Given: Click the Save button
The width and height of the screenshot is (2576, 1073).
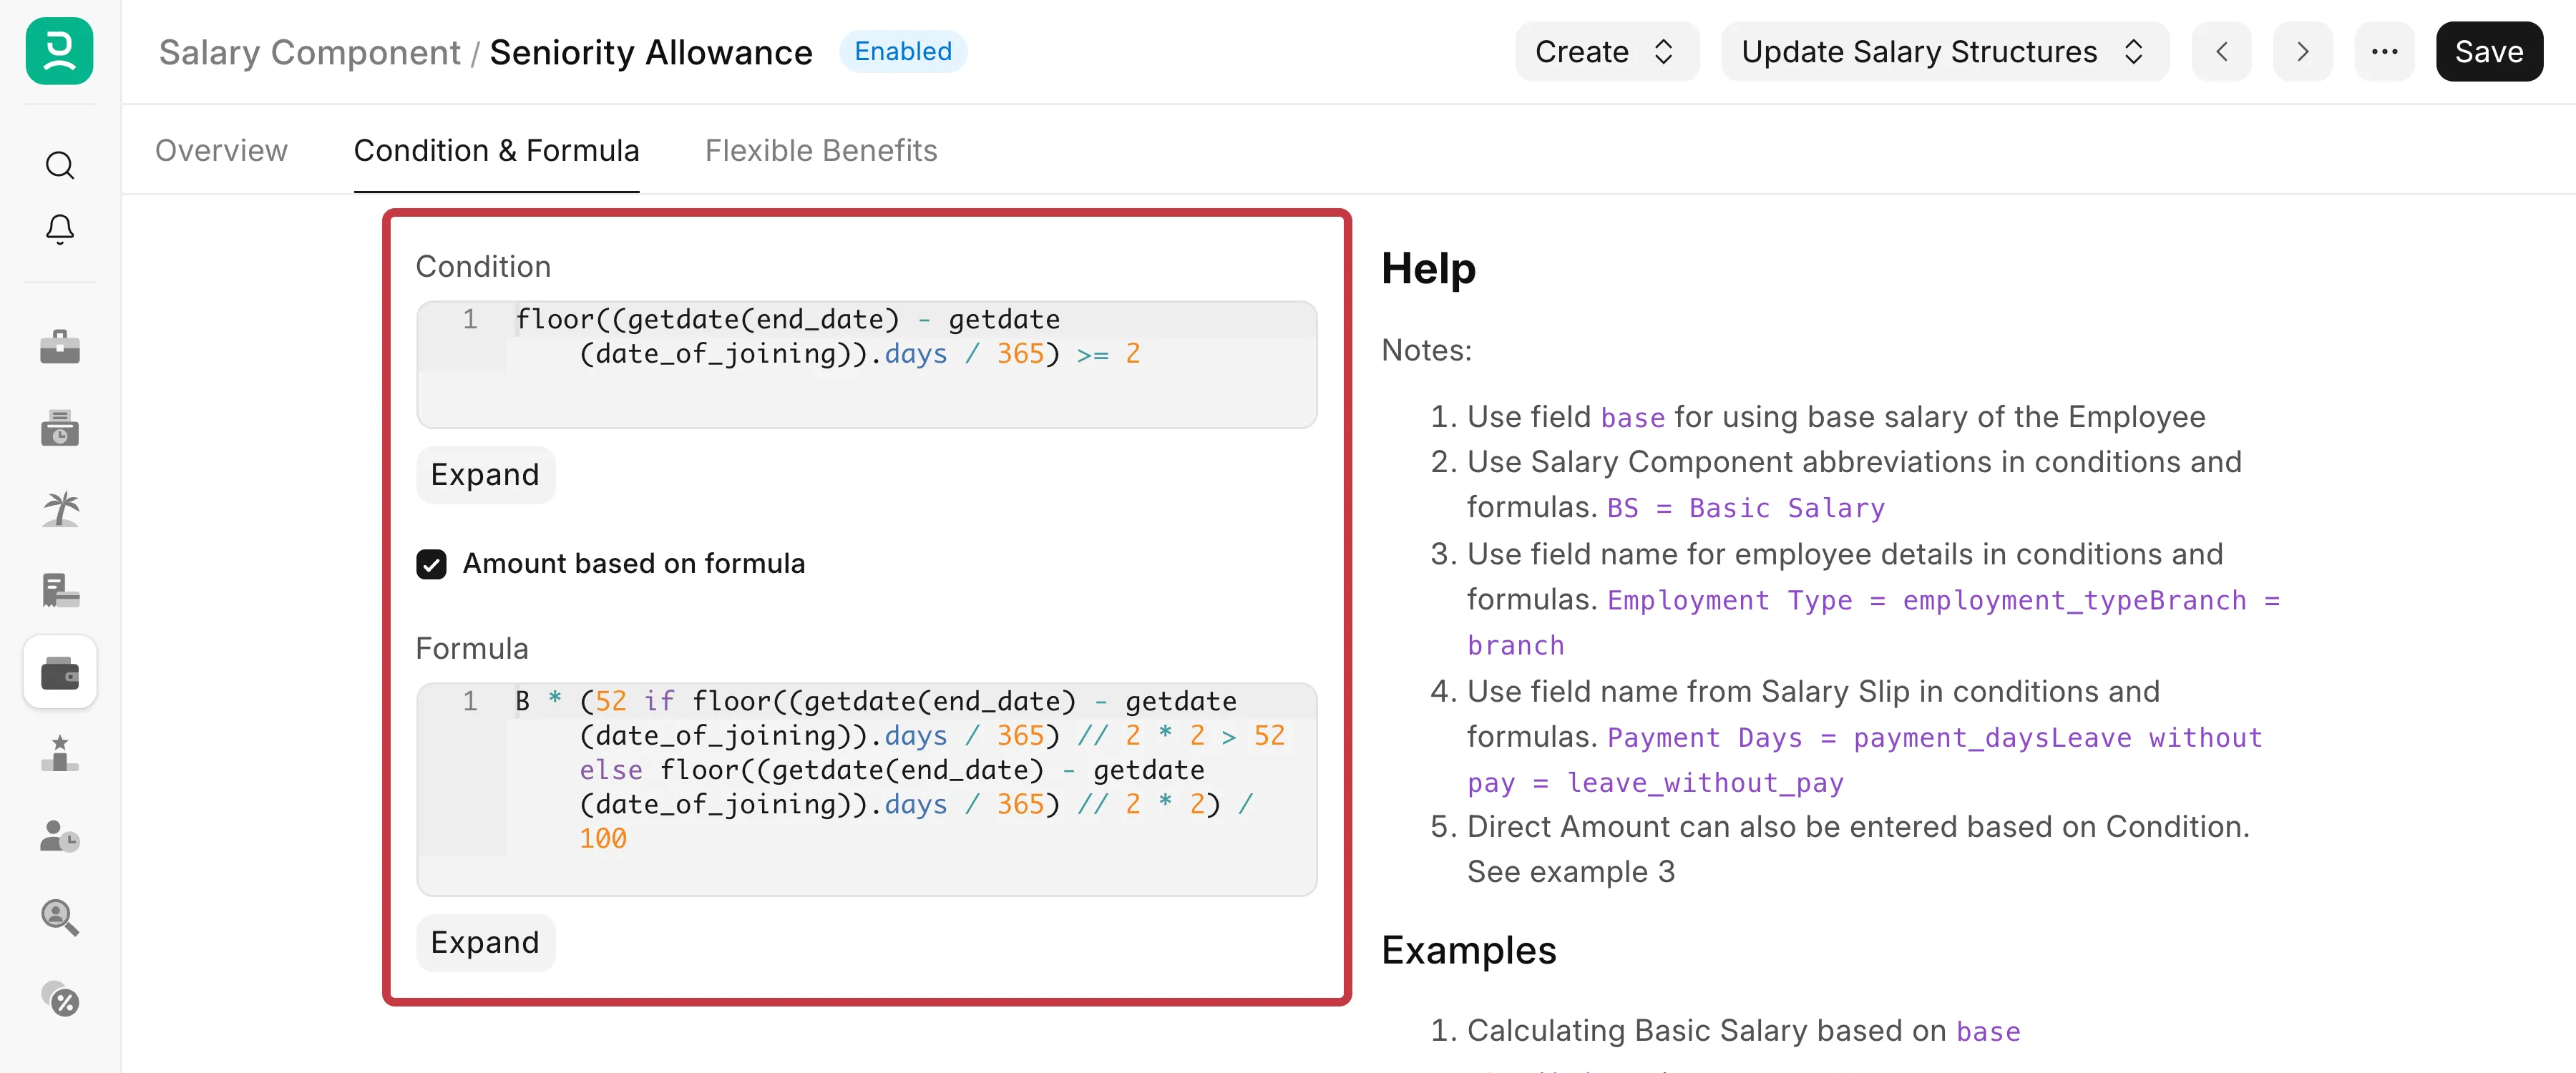Looking at the screenshot, I should click(2489, 52).
